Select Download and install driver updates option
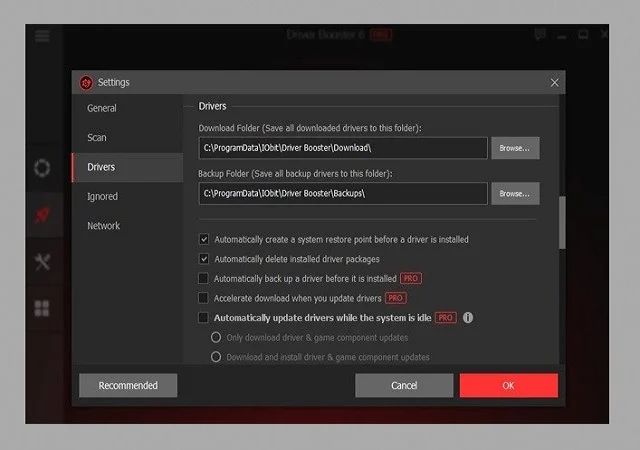 216,357
